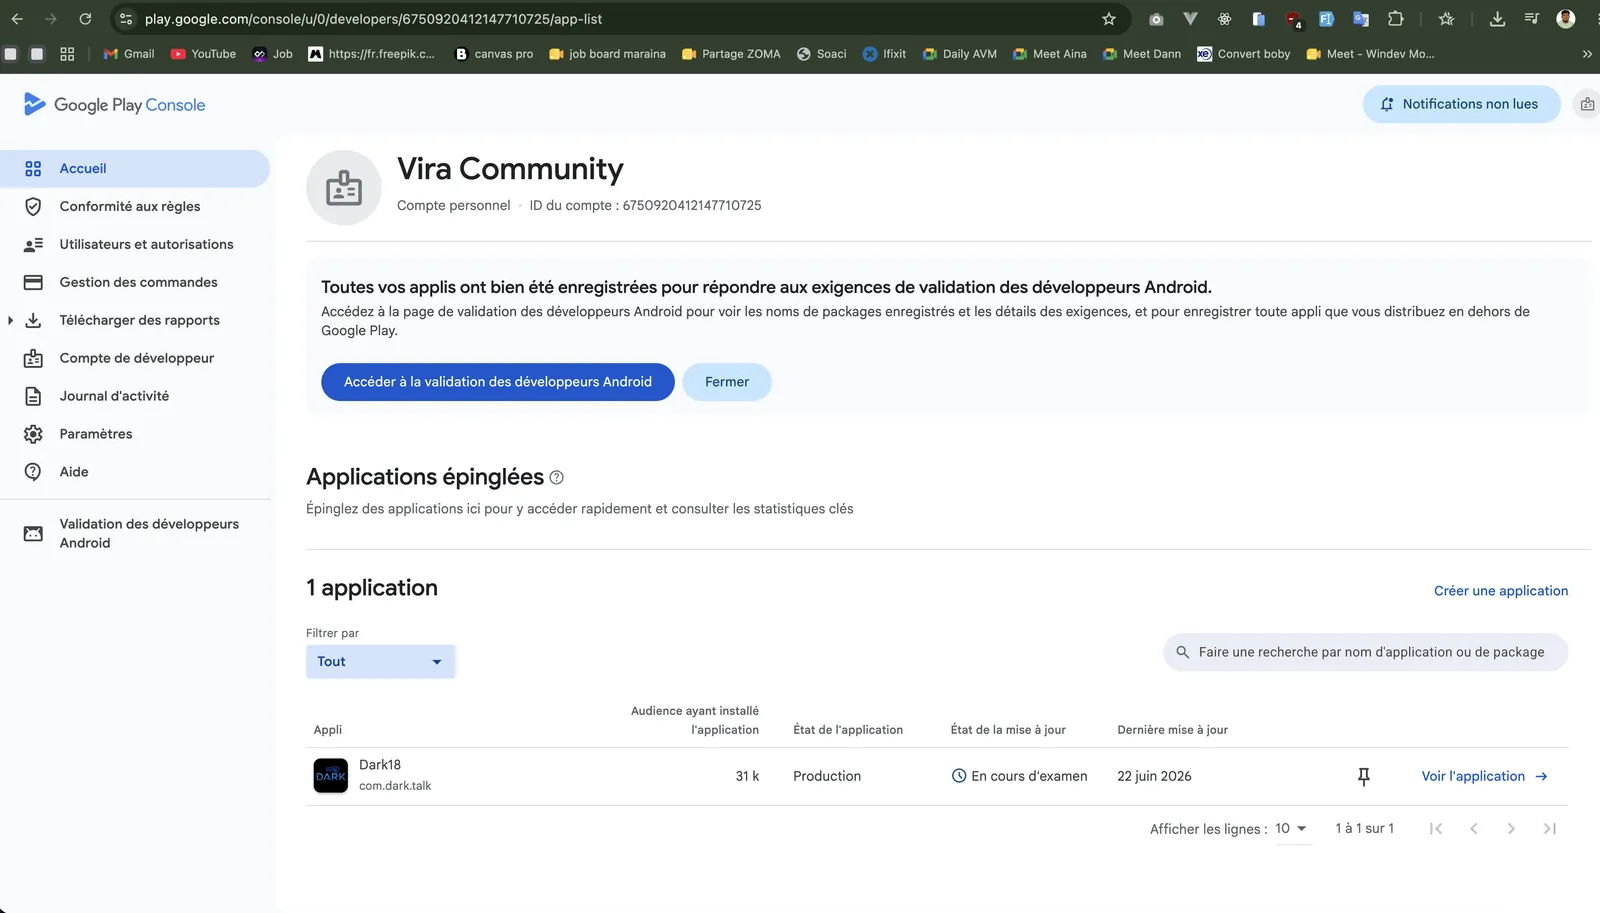Click the État de la mise à jour column header
This screenshot has width=1600, height=913.
1008,730
